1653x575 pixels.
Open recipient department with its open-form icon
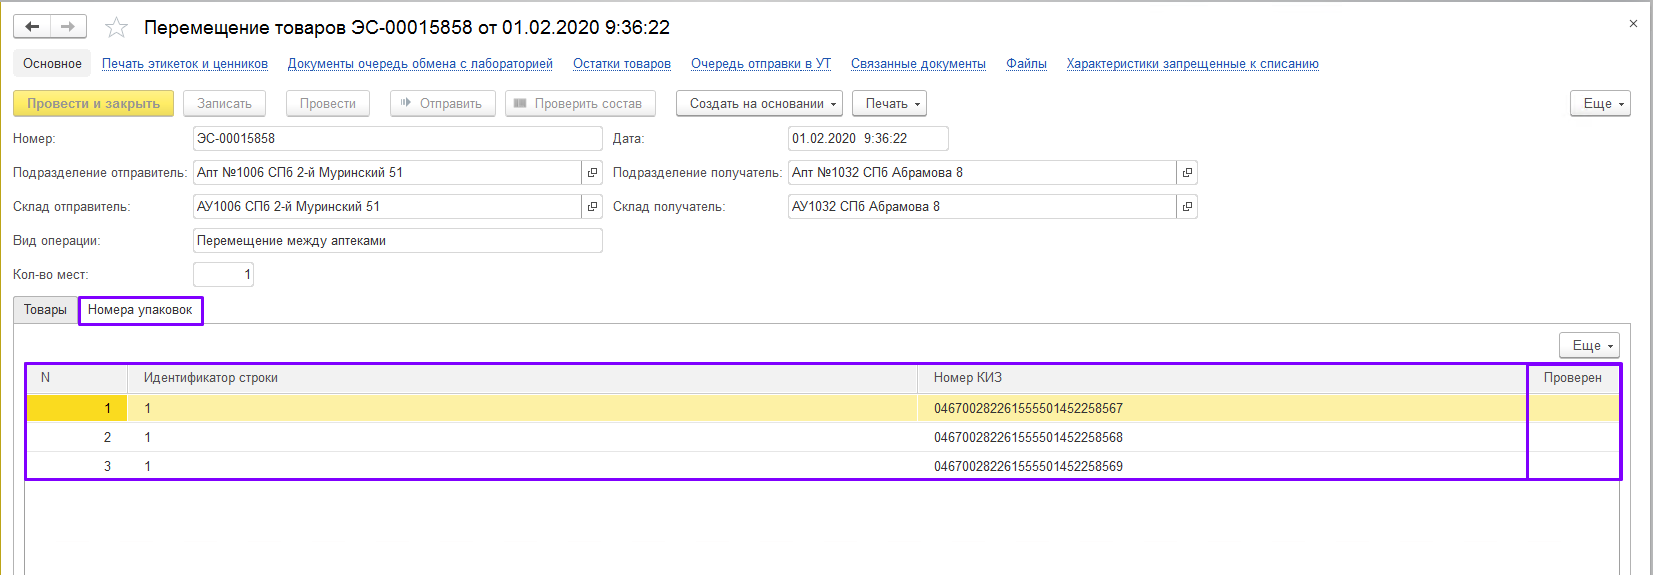pos(1187,173)
